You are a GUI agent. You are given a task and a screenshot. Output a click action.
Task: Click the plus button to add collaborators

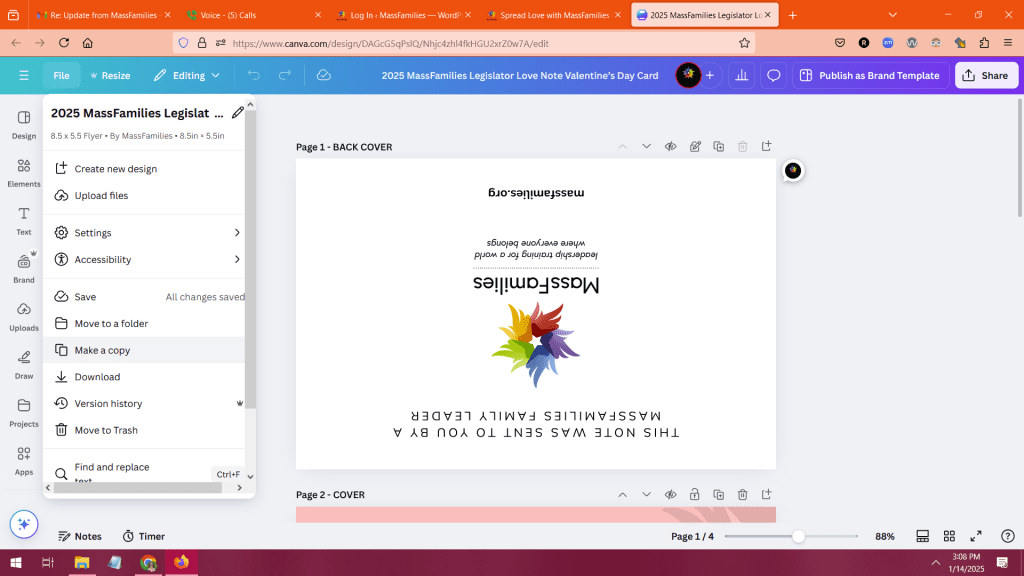[x=710, y=75]
